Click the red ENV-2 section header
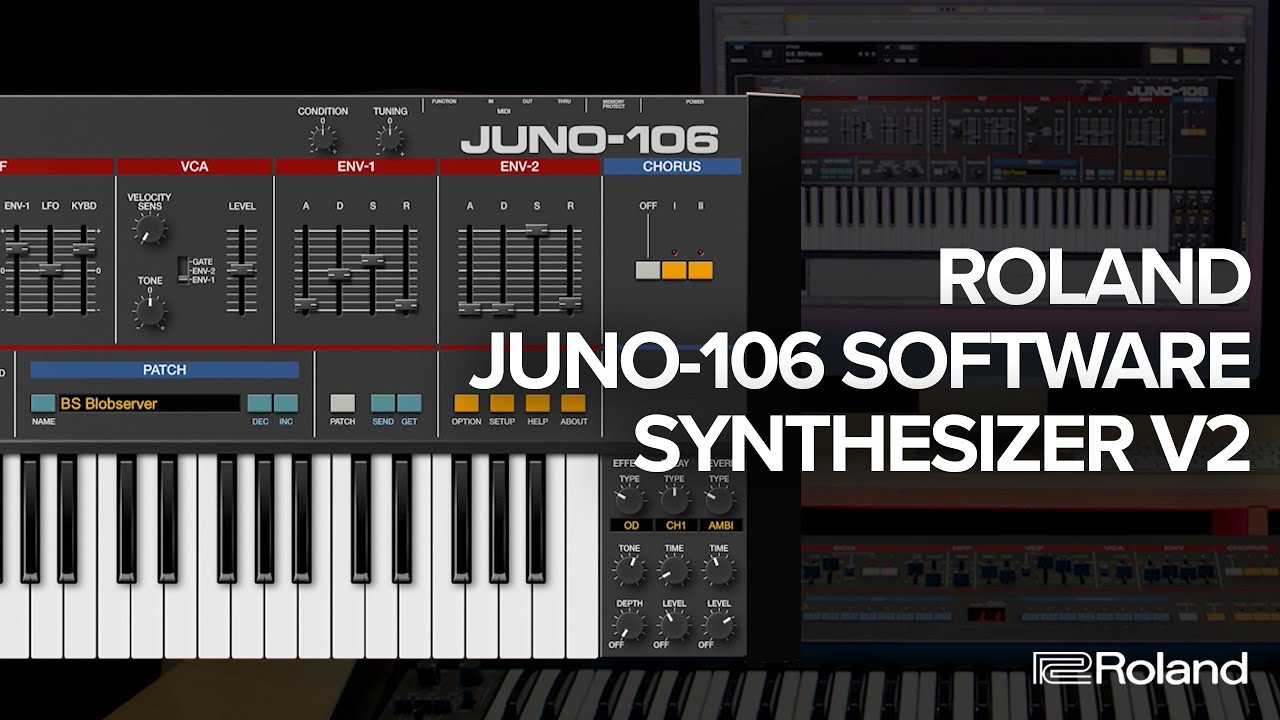1280x720 pixels. coord(520,166)
